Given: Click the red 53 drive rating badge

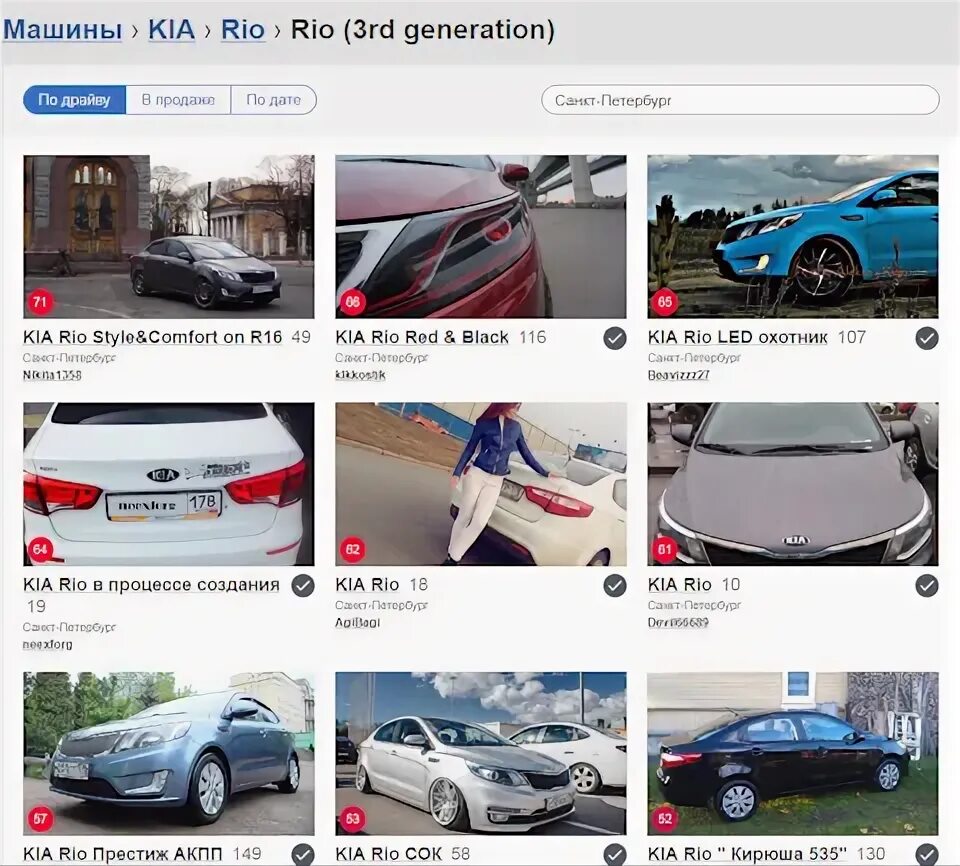Looking at the screenshot, I should point(353,818).
